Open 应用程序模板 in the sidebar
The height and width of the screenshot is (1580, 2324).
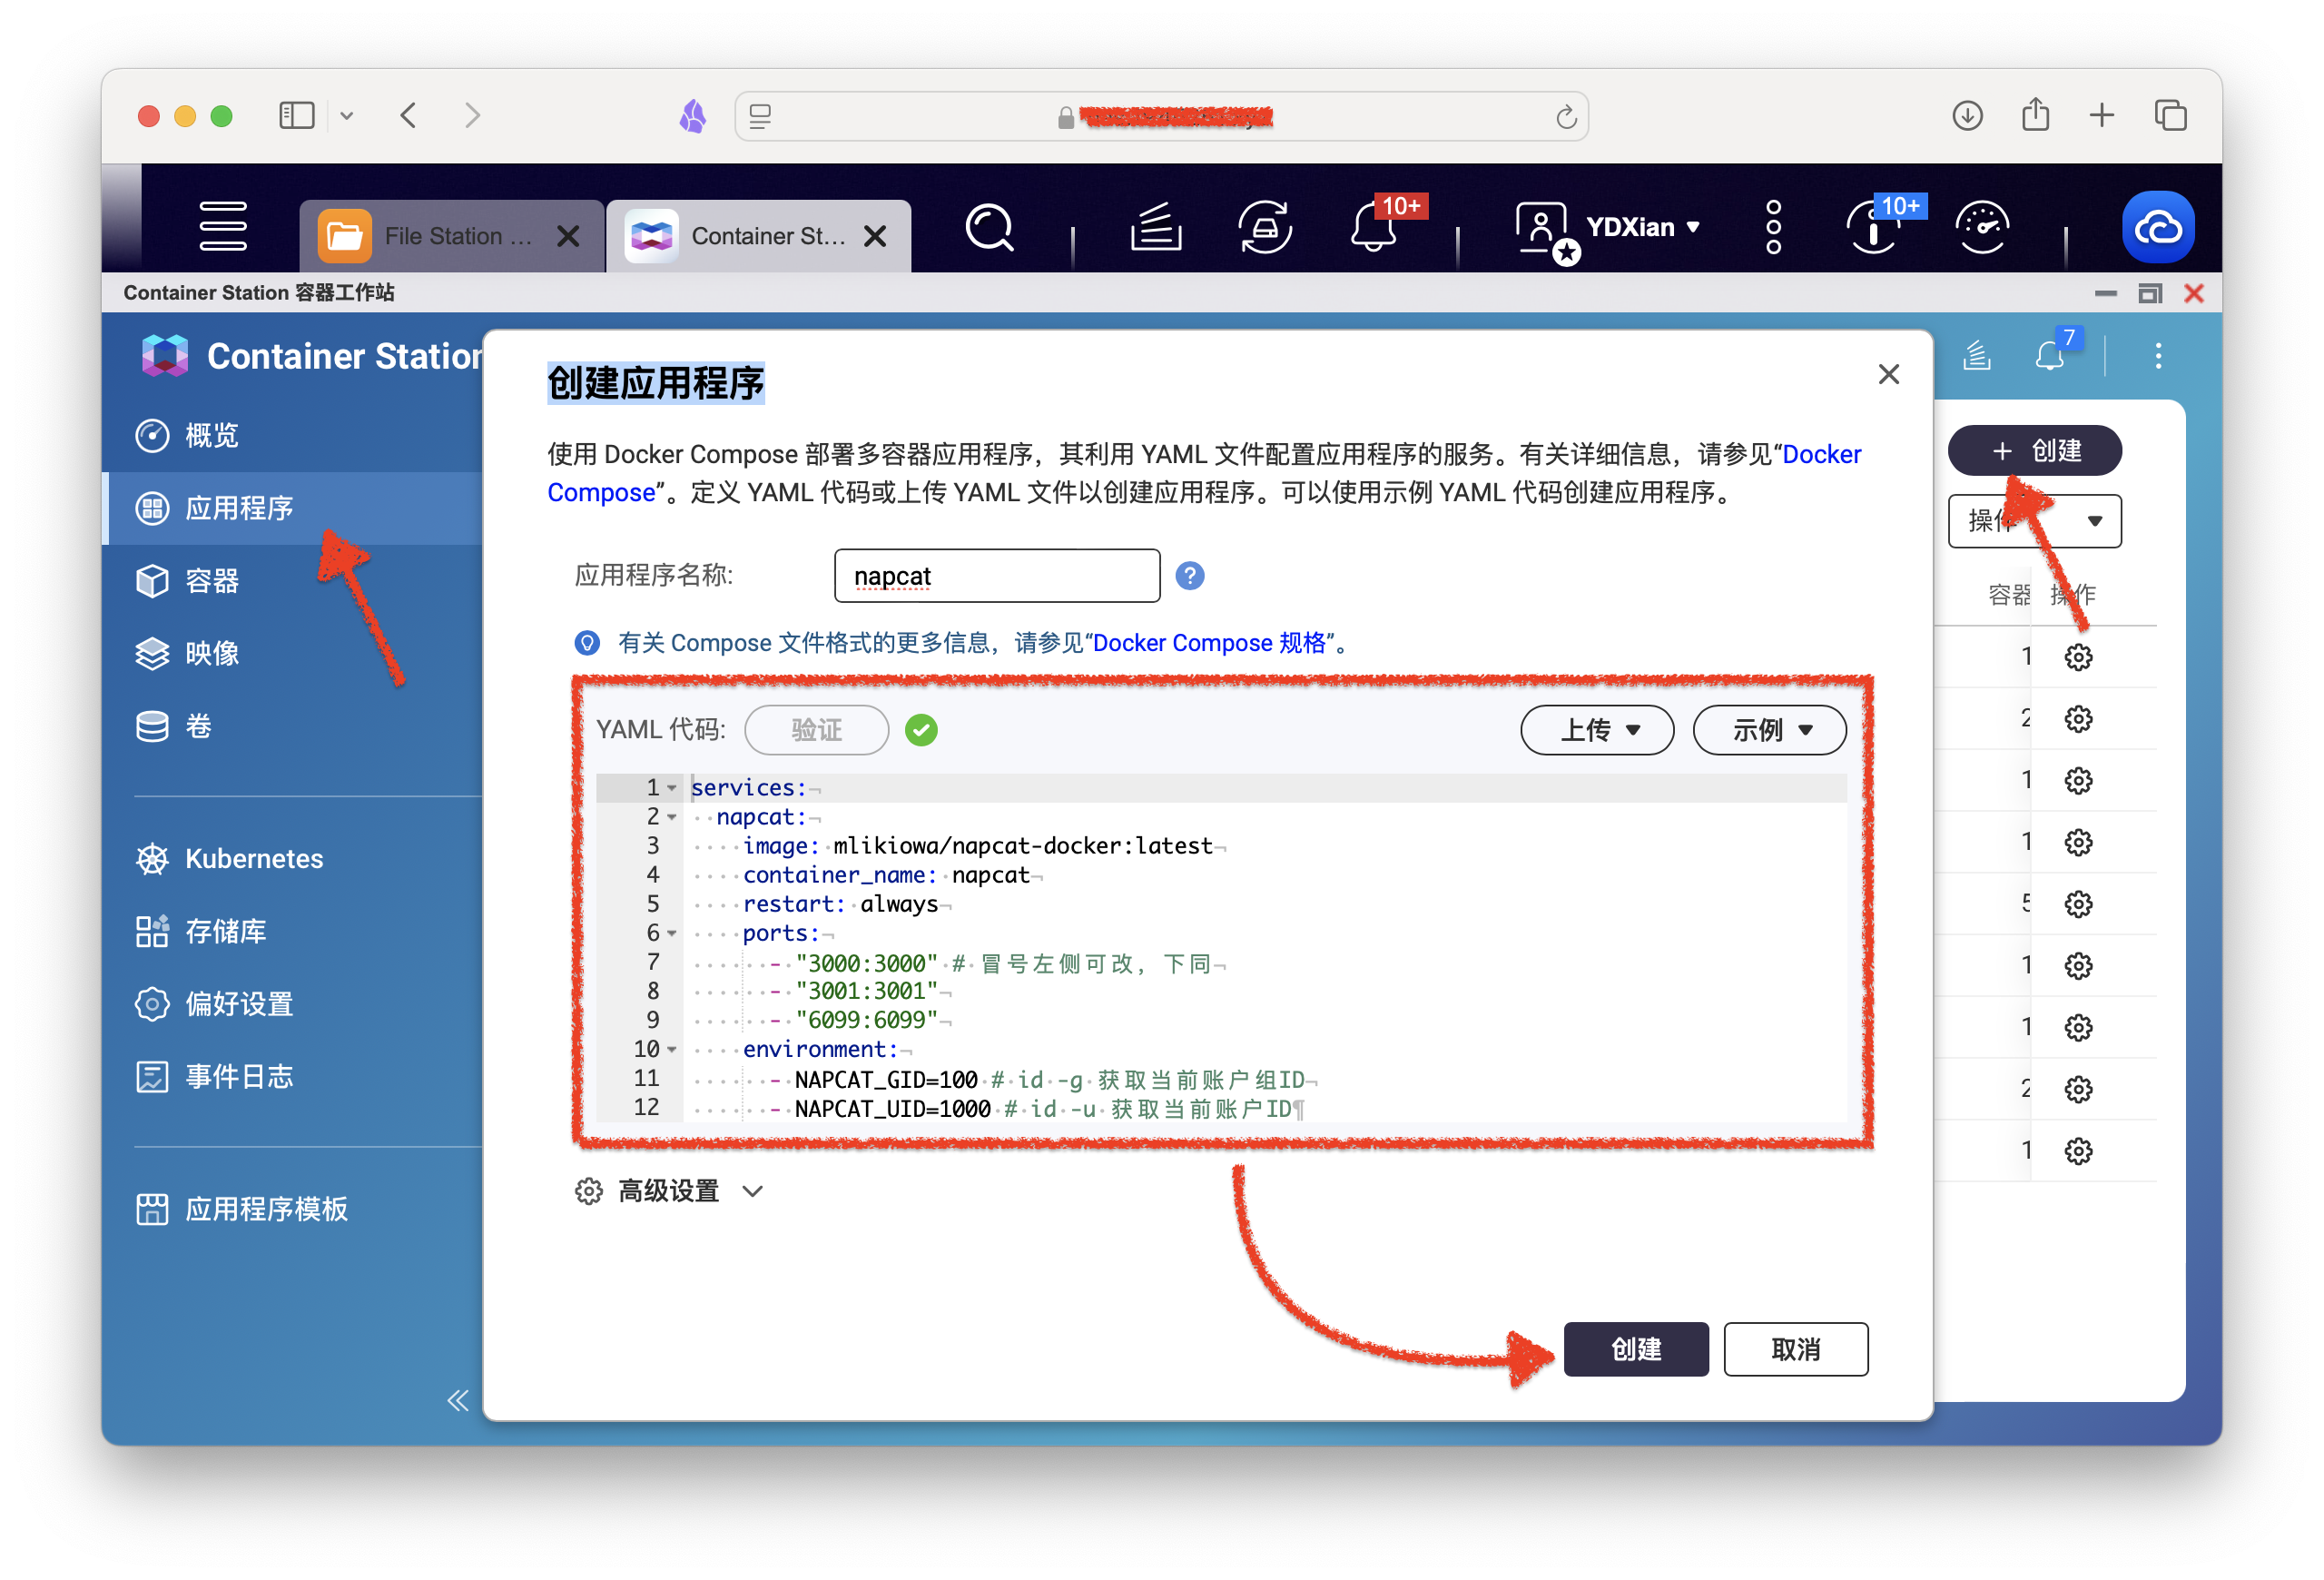(x=293, y=1209)
